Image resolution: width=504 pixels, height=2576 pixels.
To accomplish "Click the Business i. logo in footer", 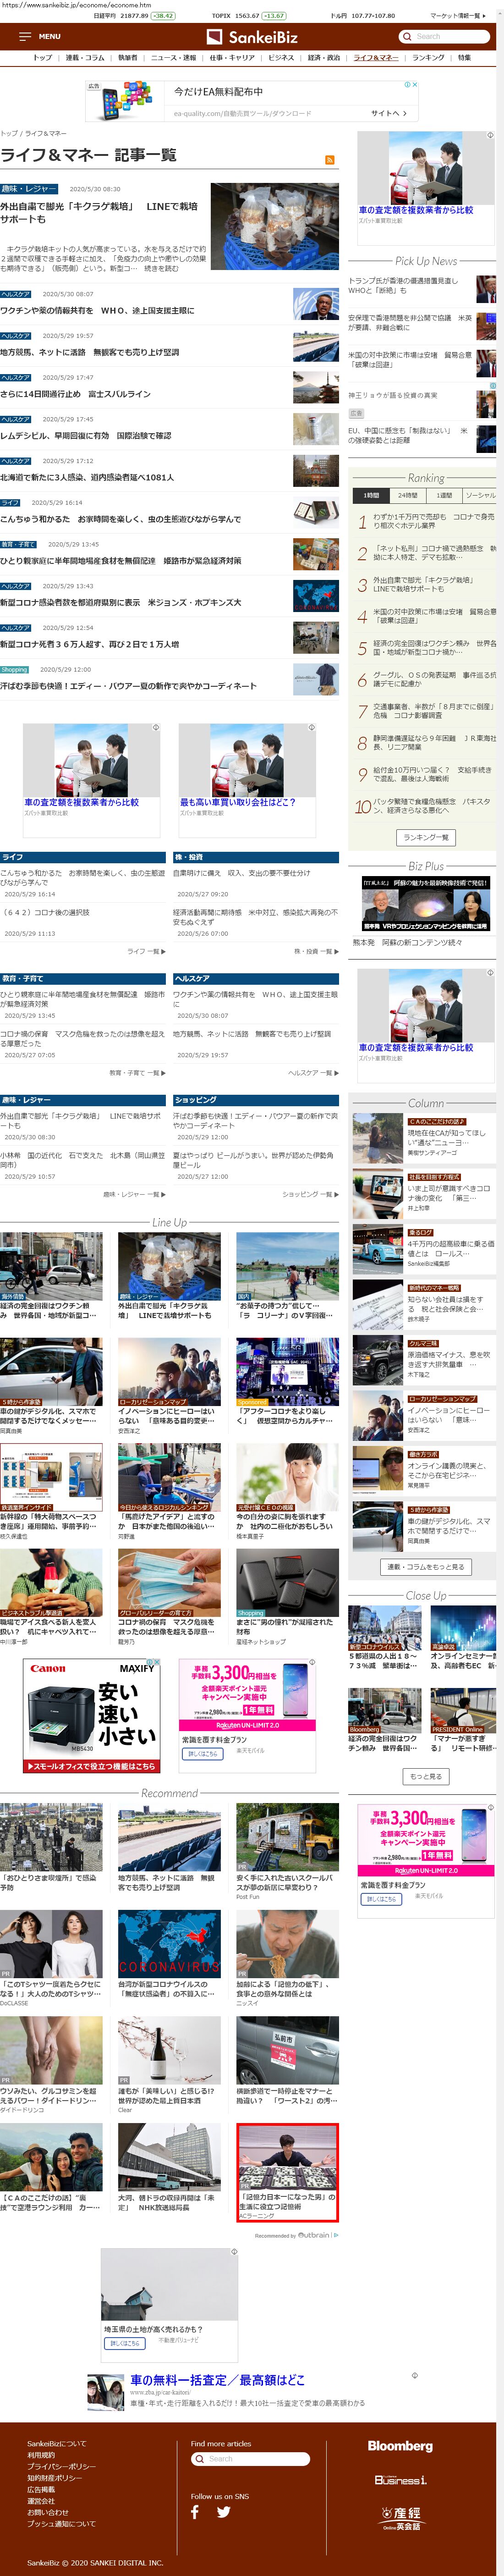I will click(400, 2479).
